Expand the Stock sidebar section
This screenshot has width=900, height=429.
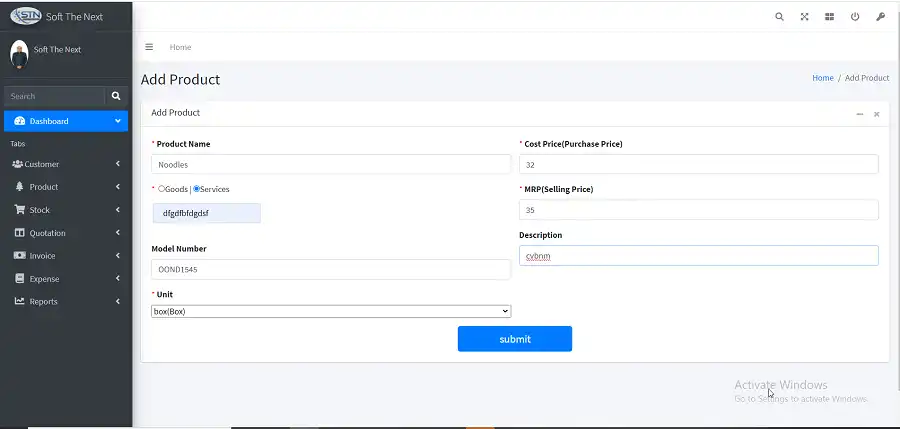point(65,210)
